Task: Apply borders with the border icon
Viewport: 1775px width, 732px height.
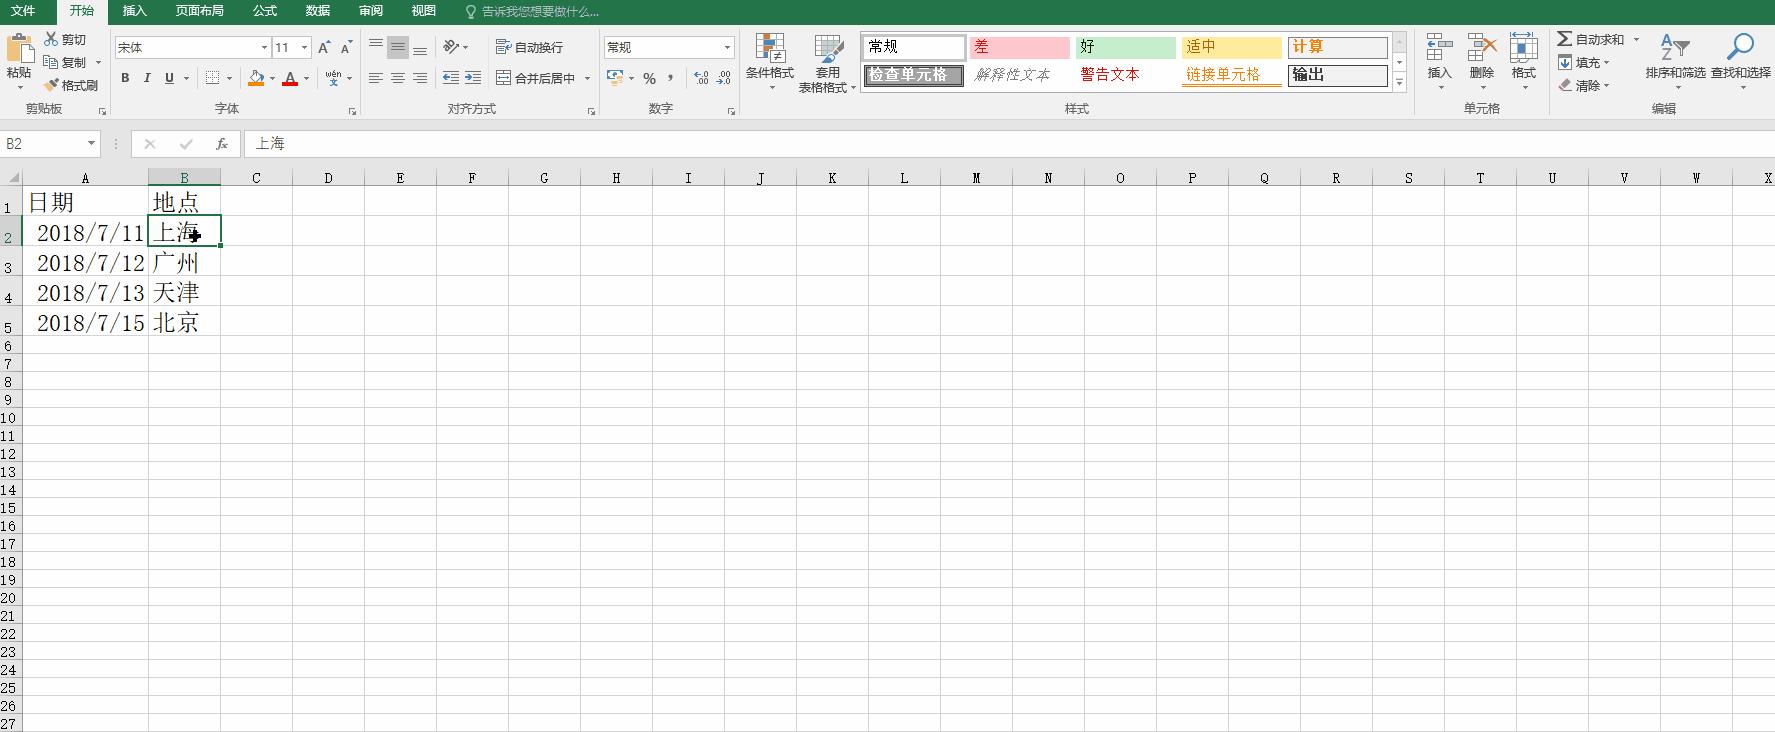Action: click(x=212, y=78)
